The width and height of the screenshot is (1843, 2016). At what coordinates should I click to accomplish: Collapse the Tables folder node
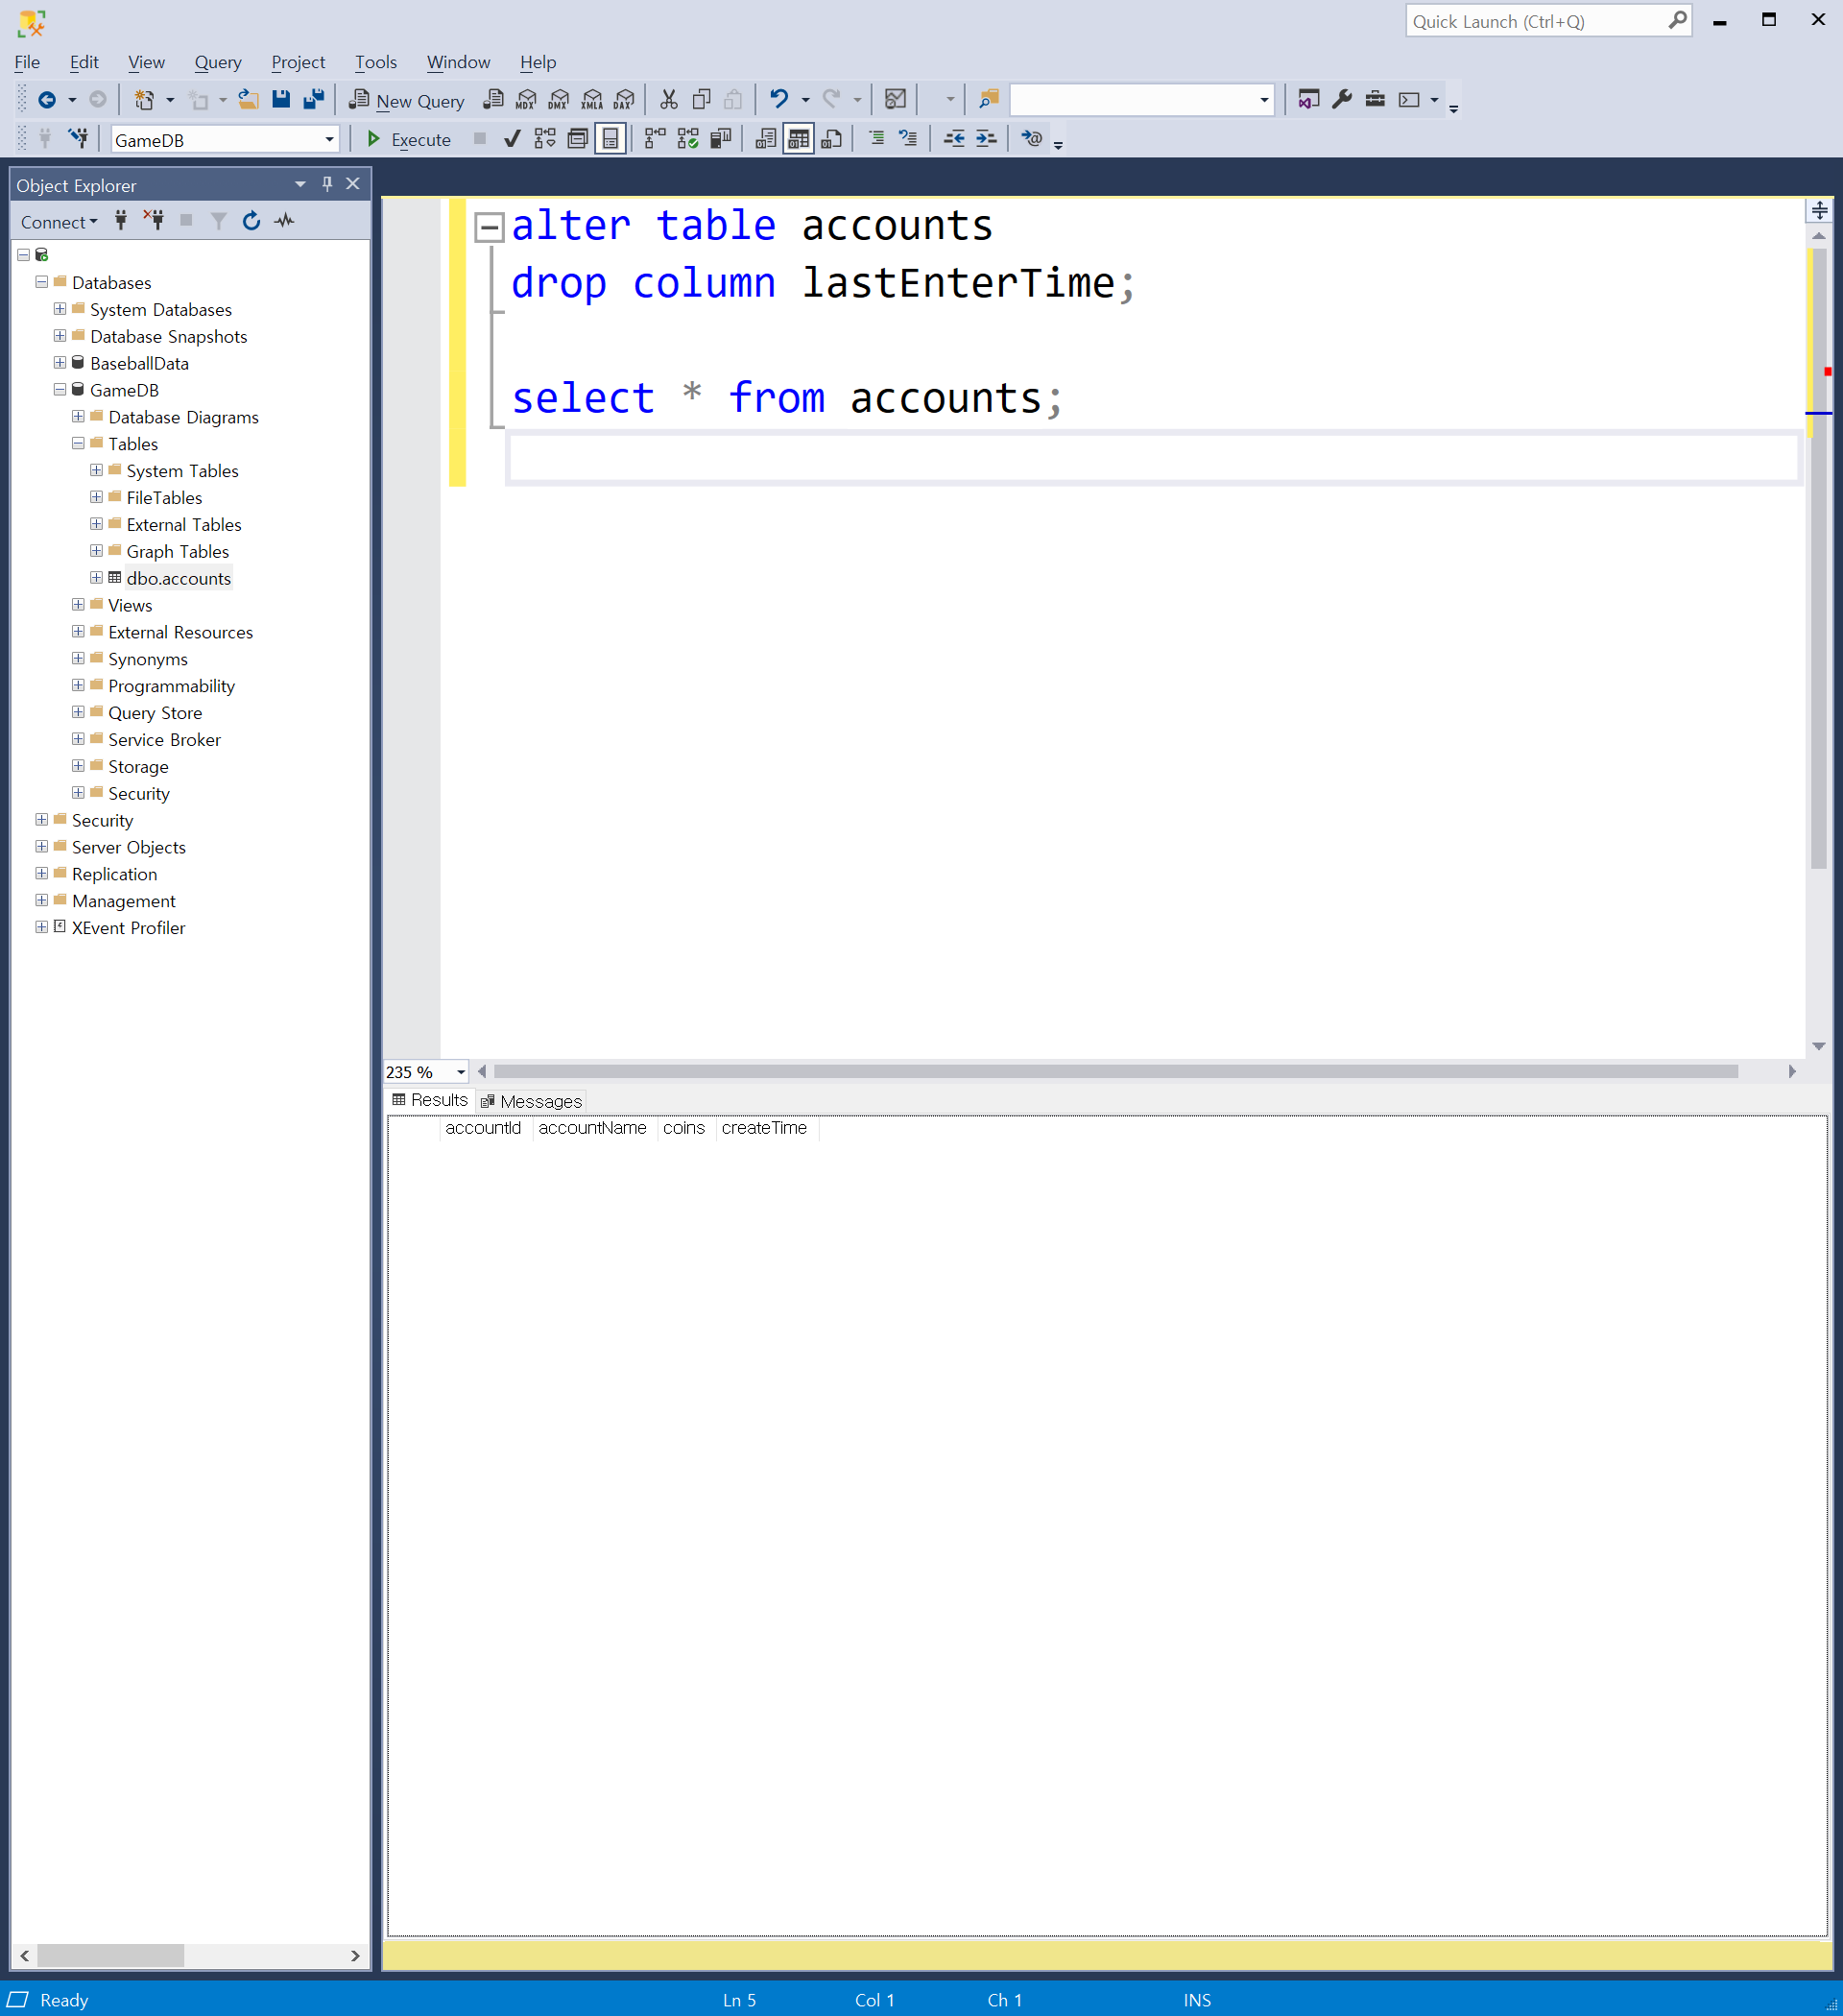[x=78, y=444]
